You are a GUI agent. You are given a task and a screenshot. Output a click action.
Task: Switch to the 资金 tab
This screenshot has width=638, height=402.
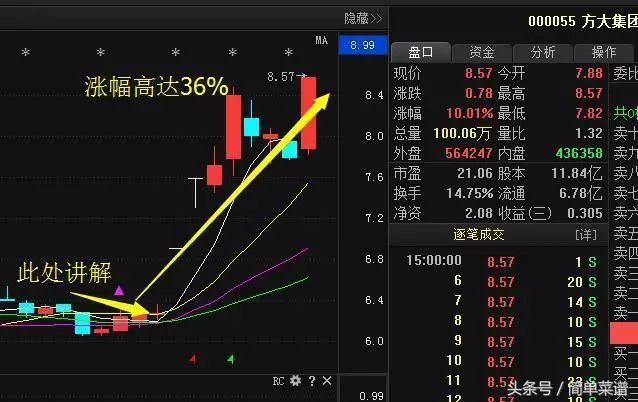coord(481,52)
